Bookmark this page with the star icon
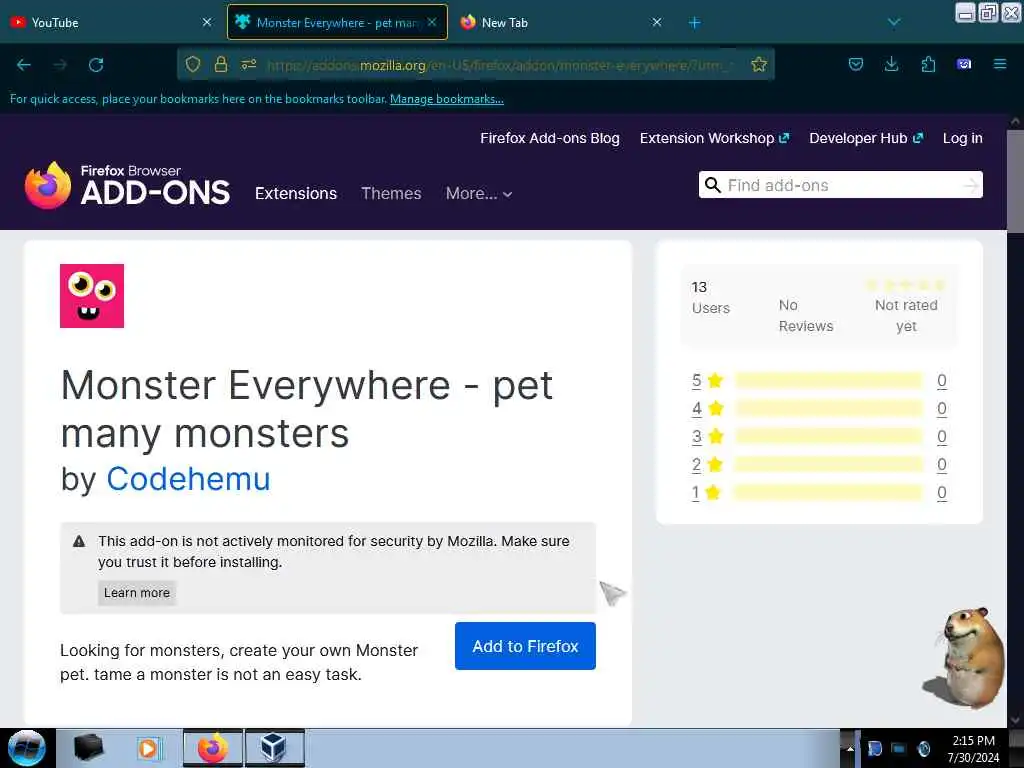1024x768 pixels. pos(759,64)
